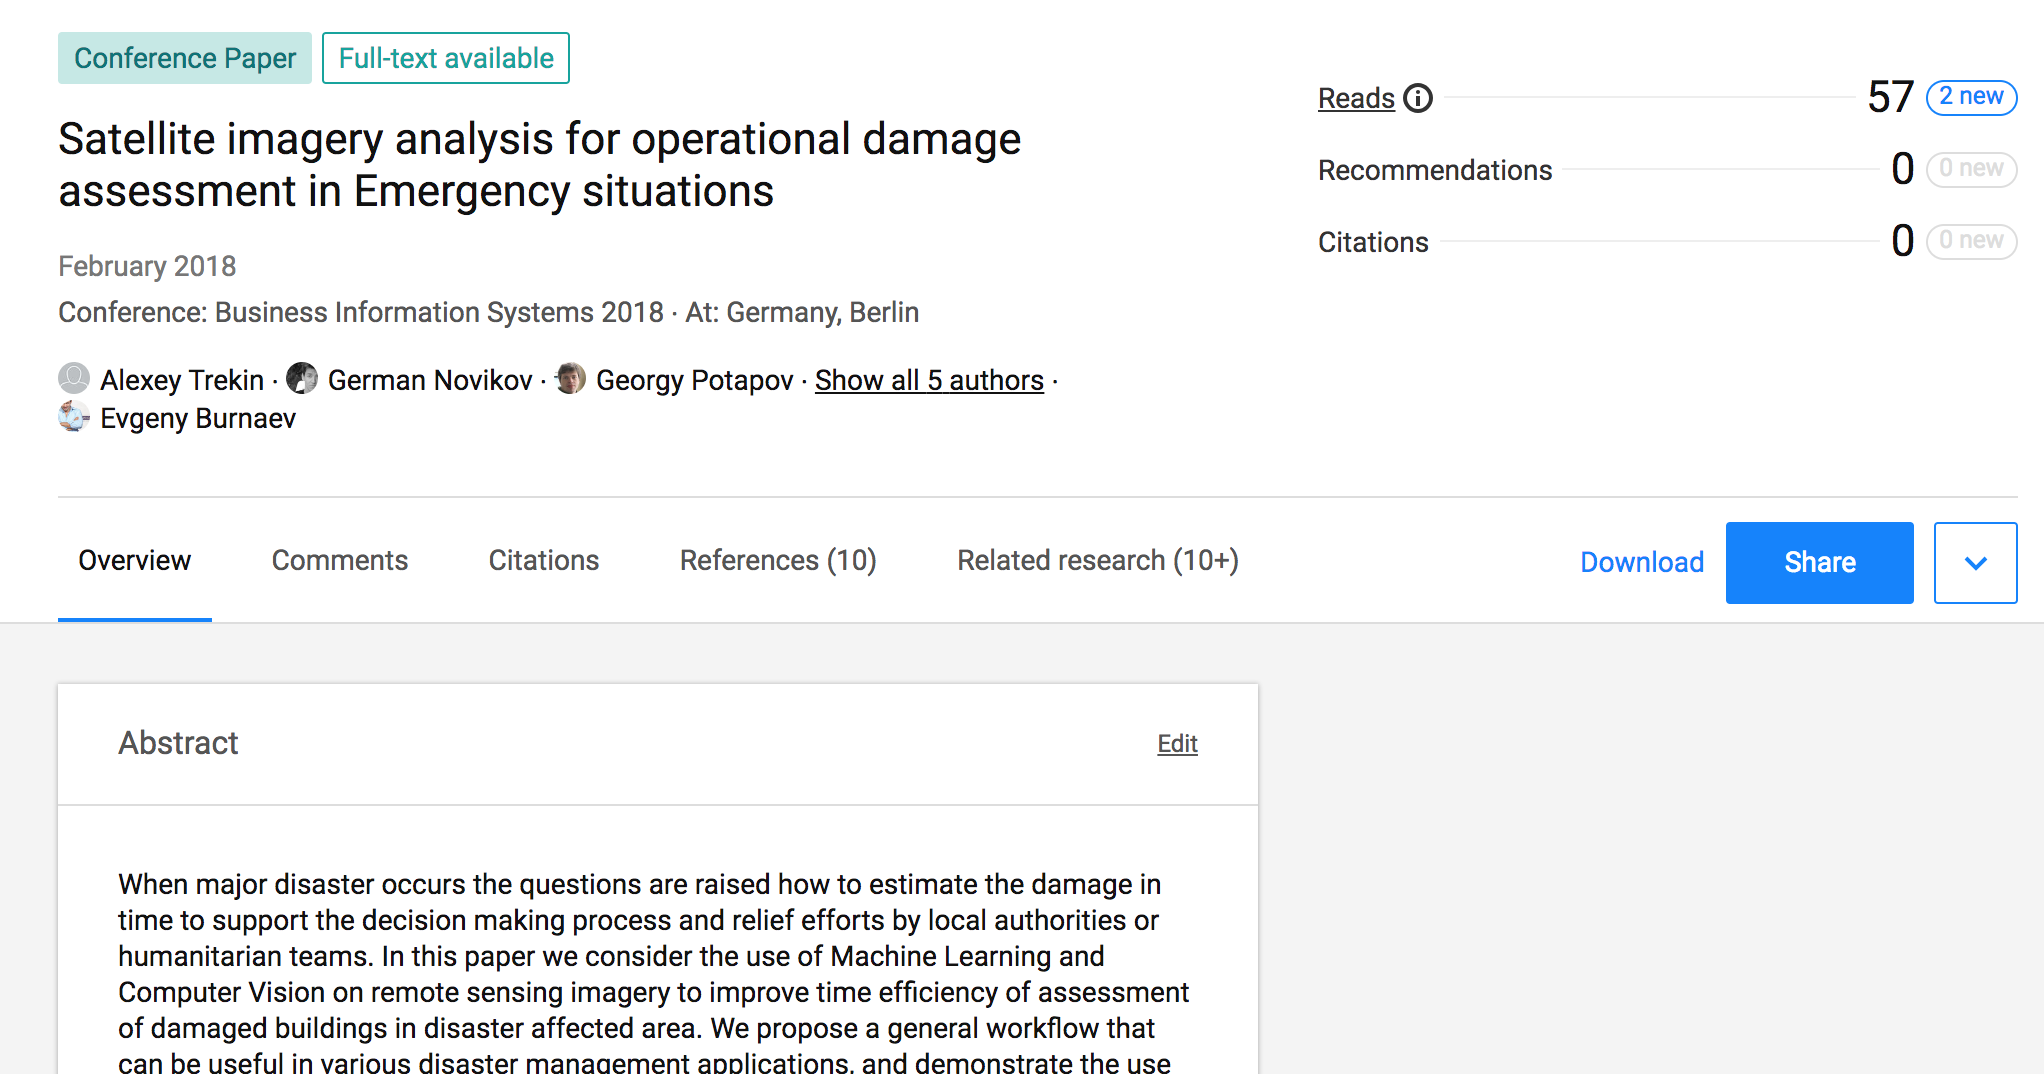The width and height of the screenshot is (2044, 1074).
Task: Click Alexey Trekin's avatar icon
Action: point(74,378)
